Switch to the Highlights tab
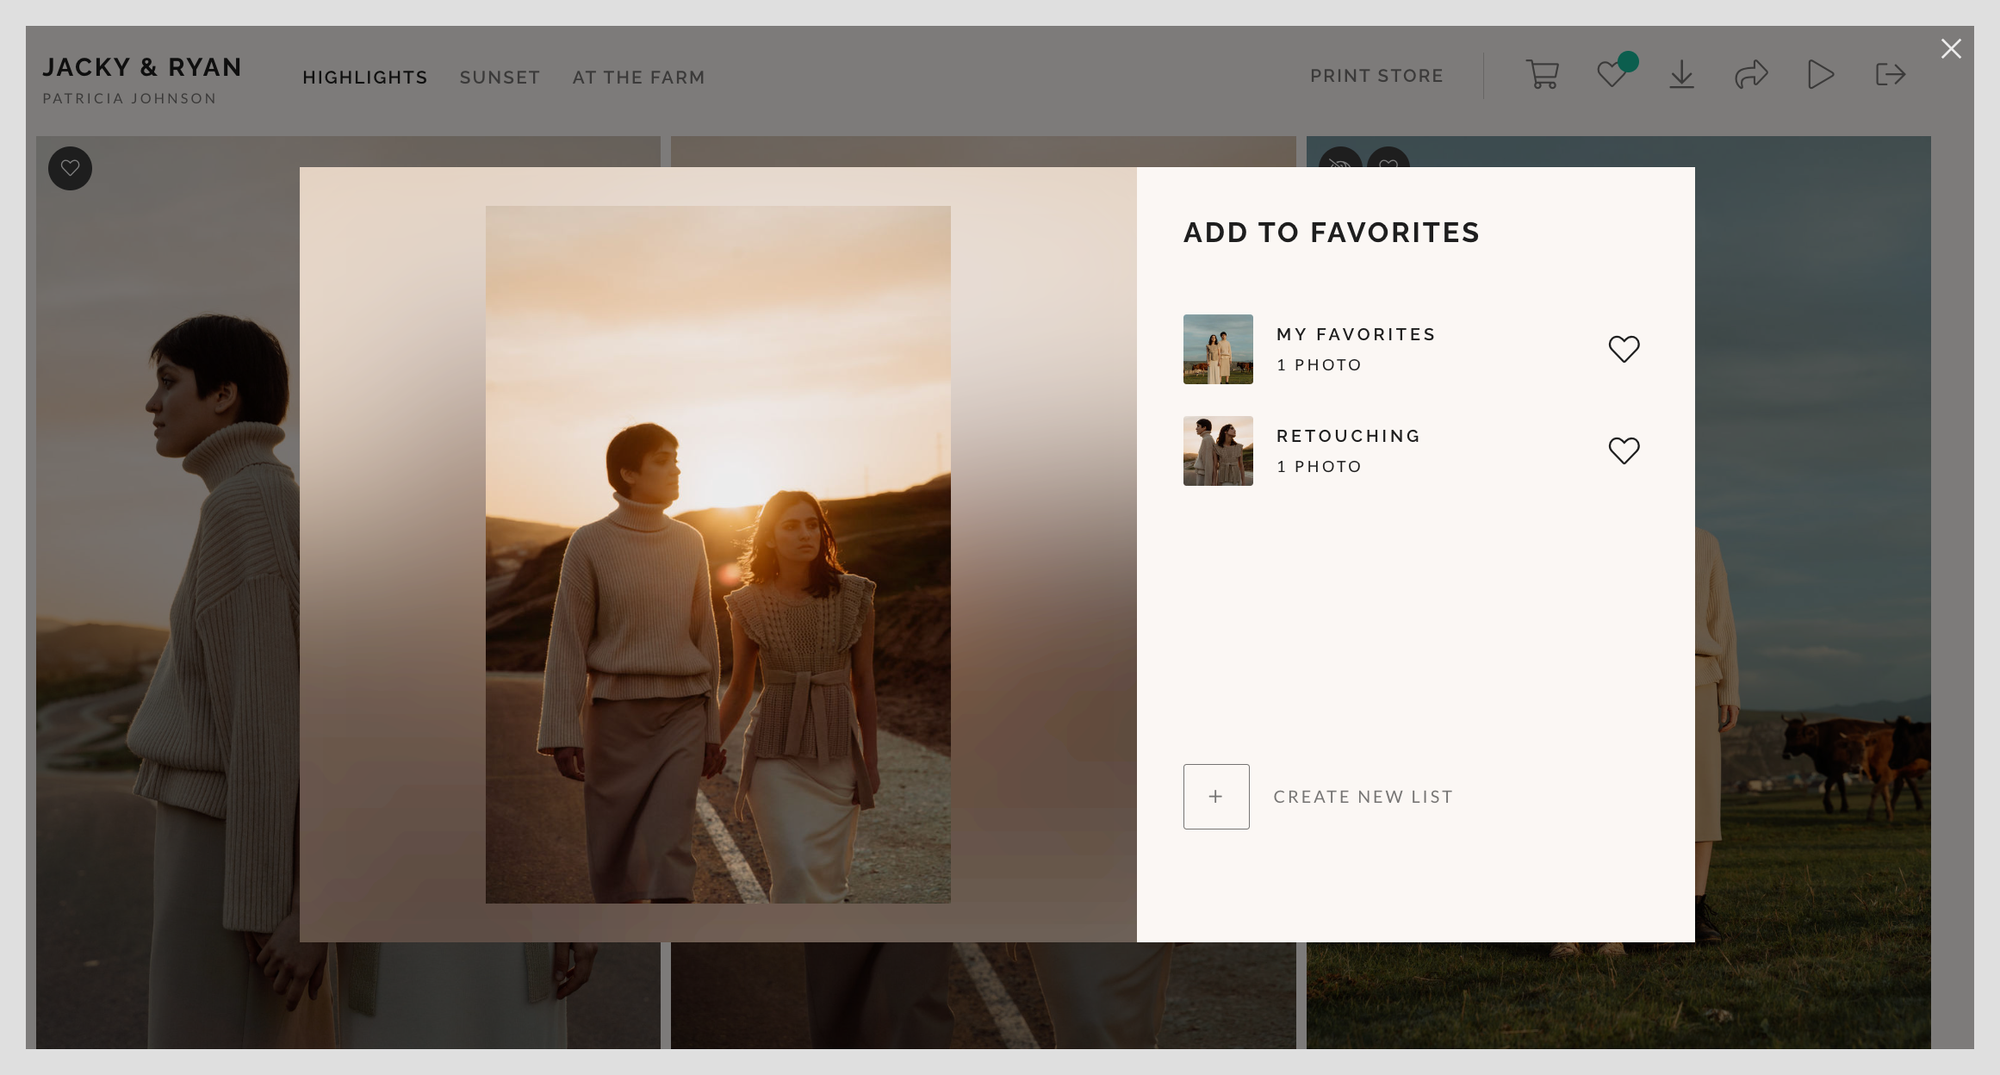Image resolution: width=2000 pixels, height=1075 pixels. pyautogui.click(x=365, y=78)
